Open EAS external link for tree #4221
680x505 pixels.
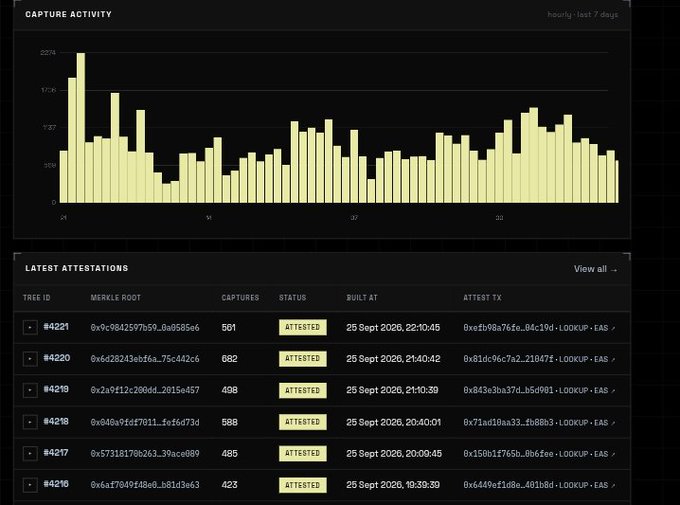click(x=605, y=328)
